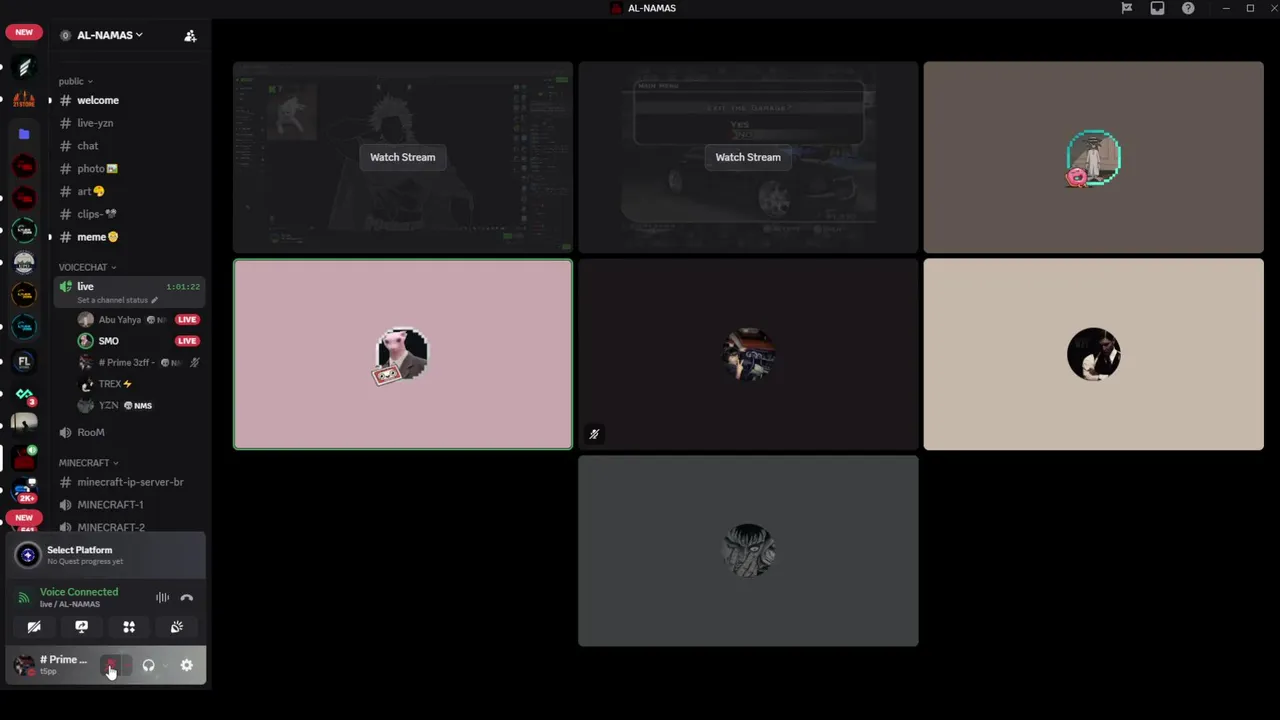Open the help question mark icon

pos(1188,8)
